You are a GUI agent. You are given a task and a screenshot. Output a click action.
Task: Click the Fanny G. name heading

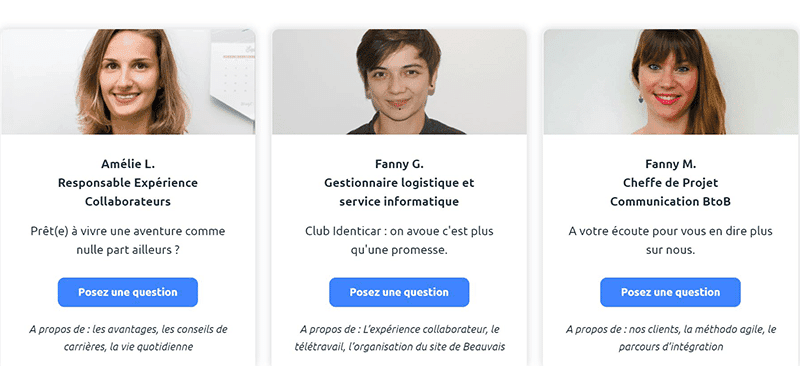pos(399,164)
